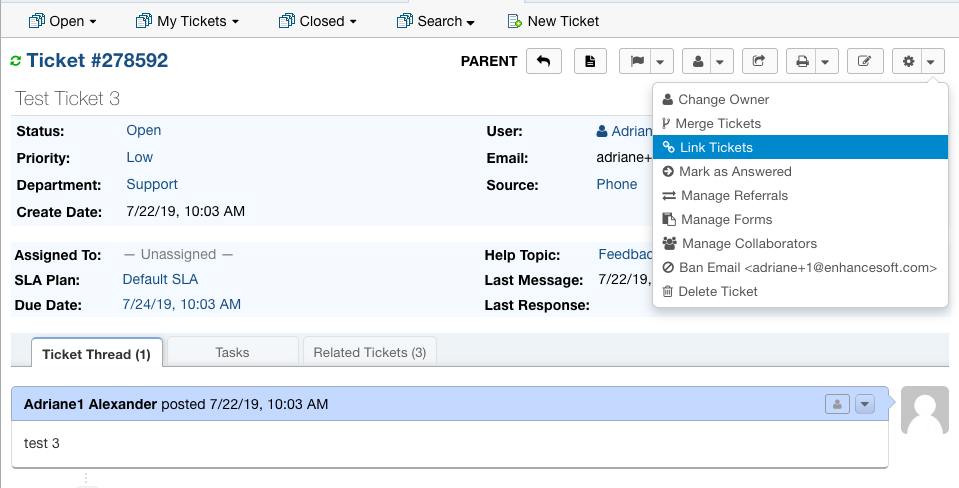959x488 pixels.
Task: Click the print icon
Action: [801, 62]
